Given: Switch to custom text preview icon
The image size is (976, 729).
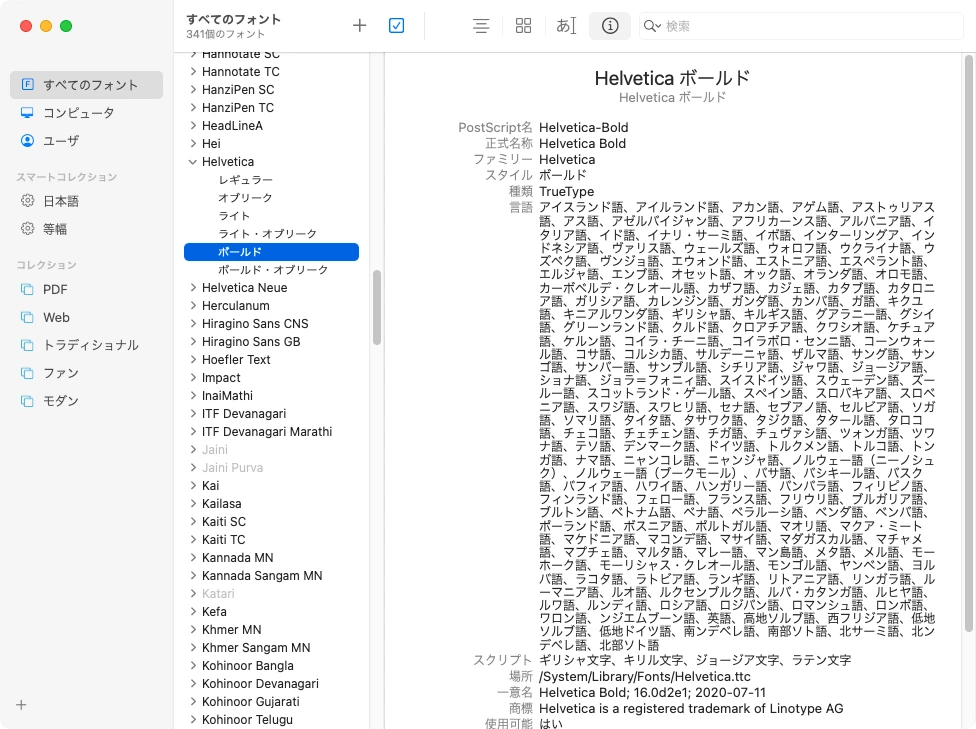Looking at the screenshot, I should coord(566,26).
